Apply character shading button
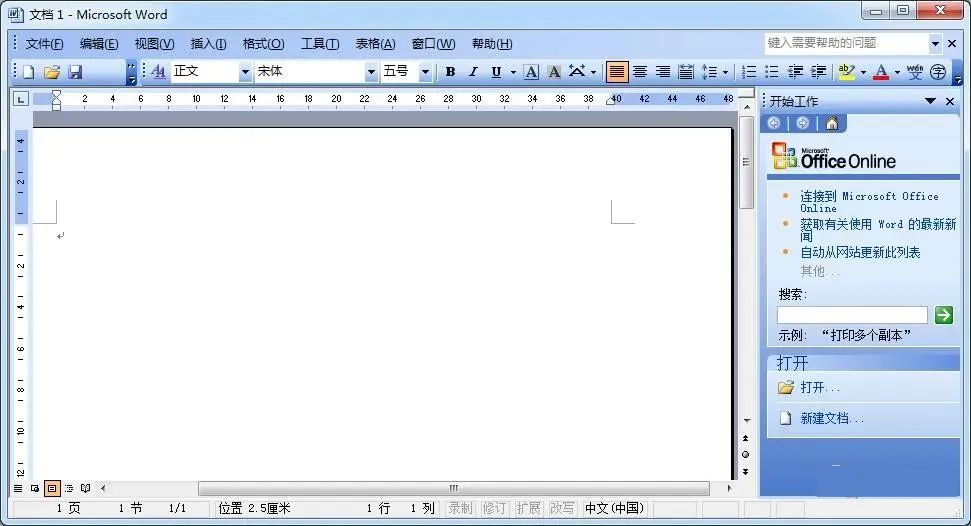 (554, 72)
